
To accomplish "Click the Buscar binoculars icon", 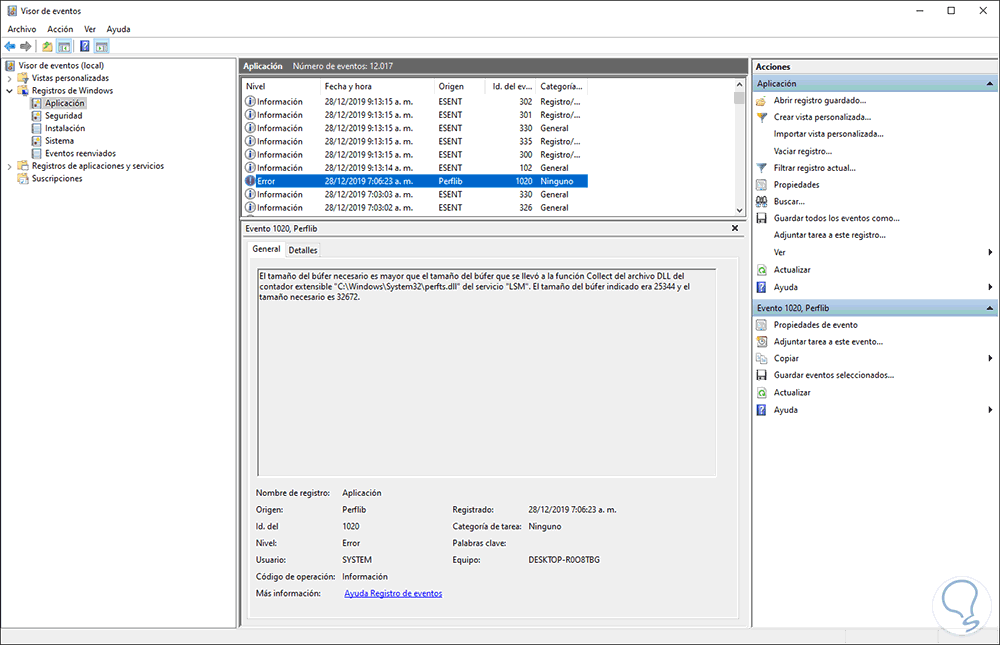I will tap(762, 201).
